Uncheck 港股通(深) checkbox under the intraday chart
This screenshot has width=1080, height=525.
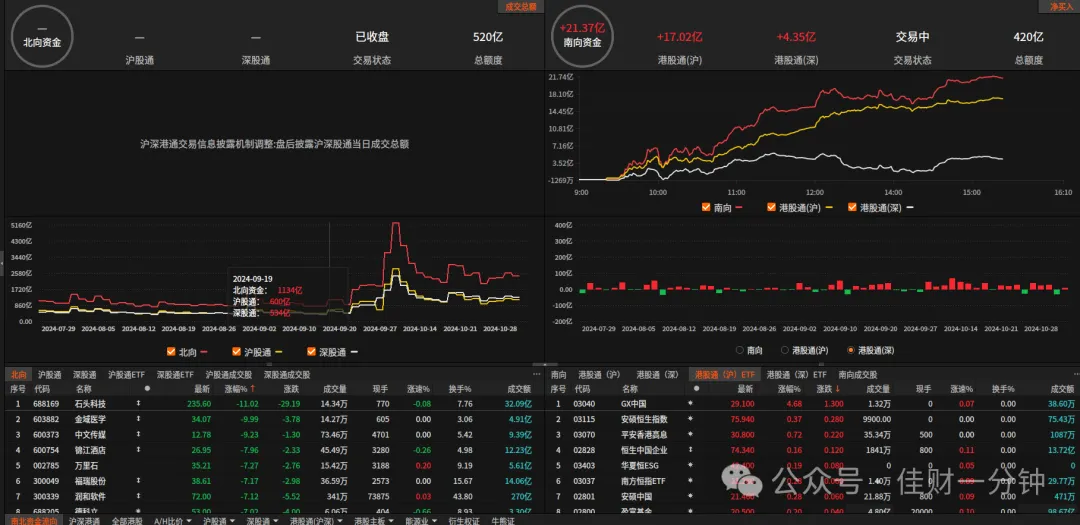coord(853,206)
